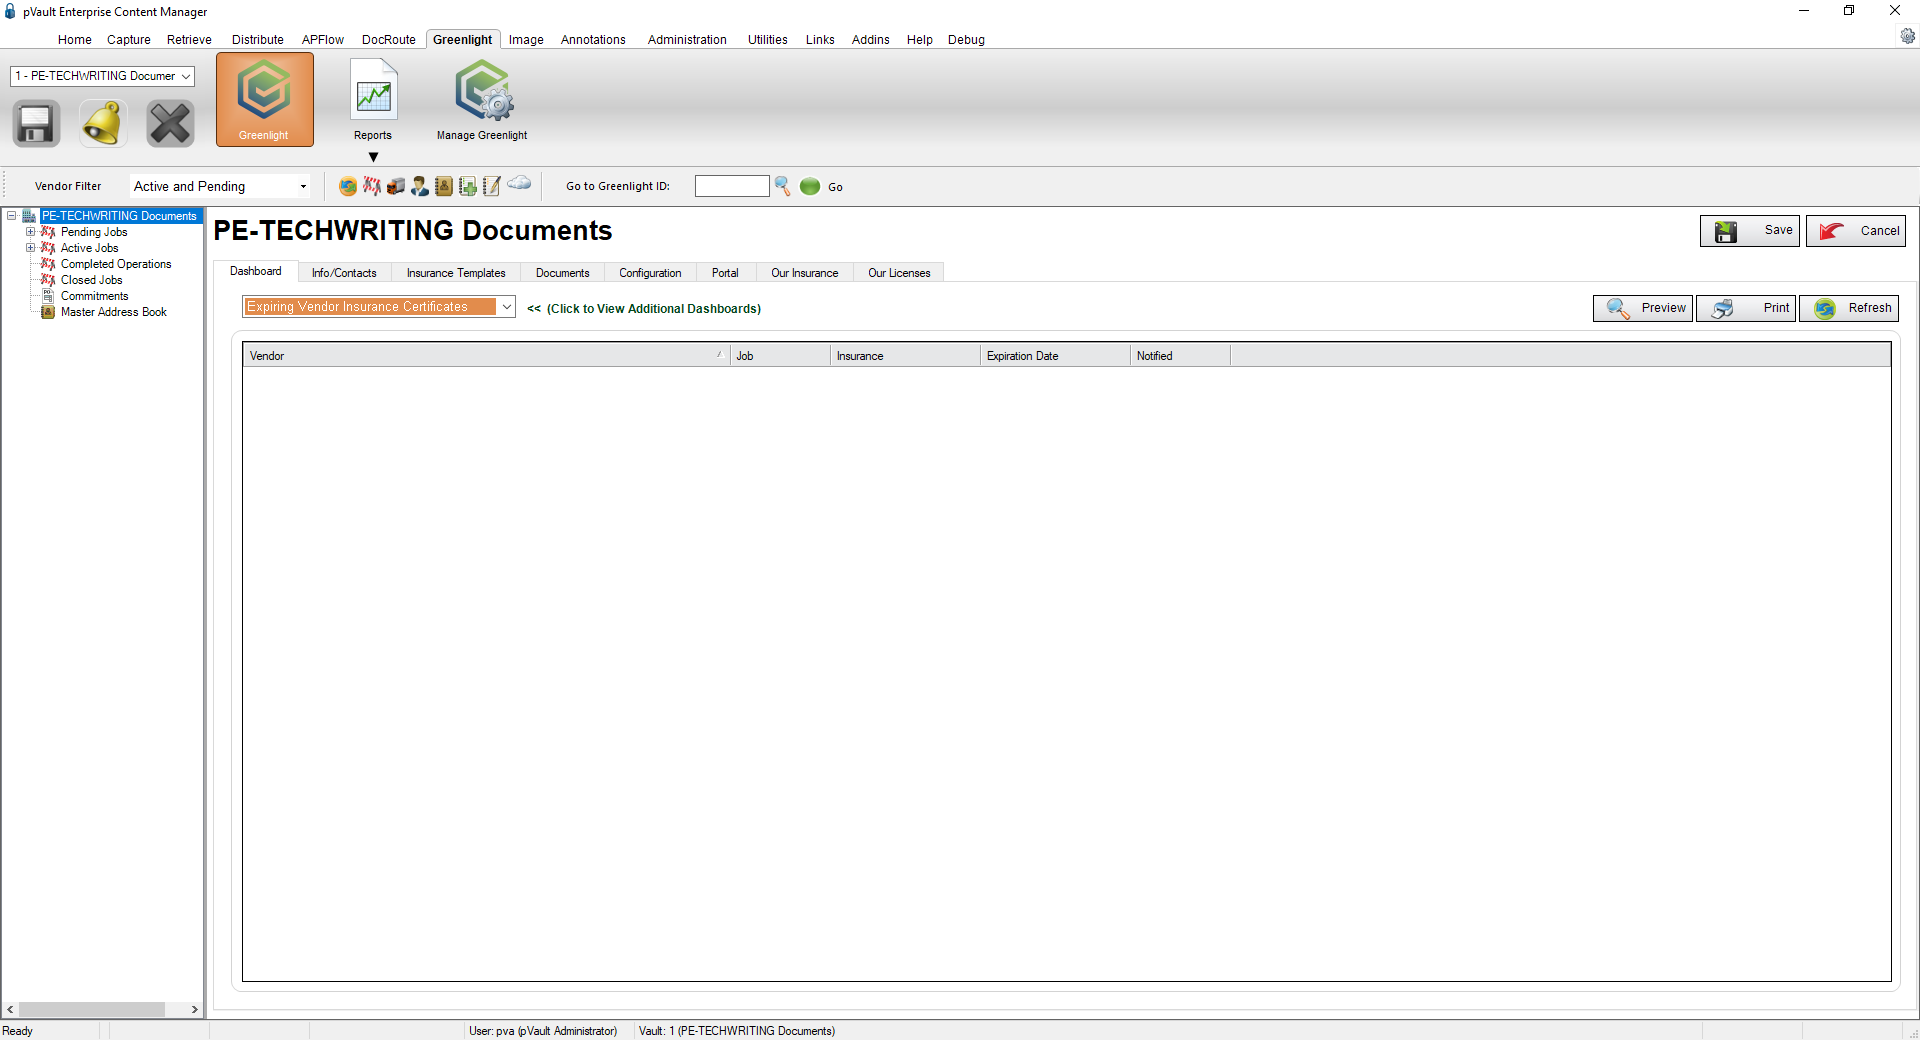Click the settings gear icon at top right
This screenshot has height=1040, width=1920.
1908,36
